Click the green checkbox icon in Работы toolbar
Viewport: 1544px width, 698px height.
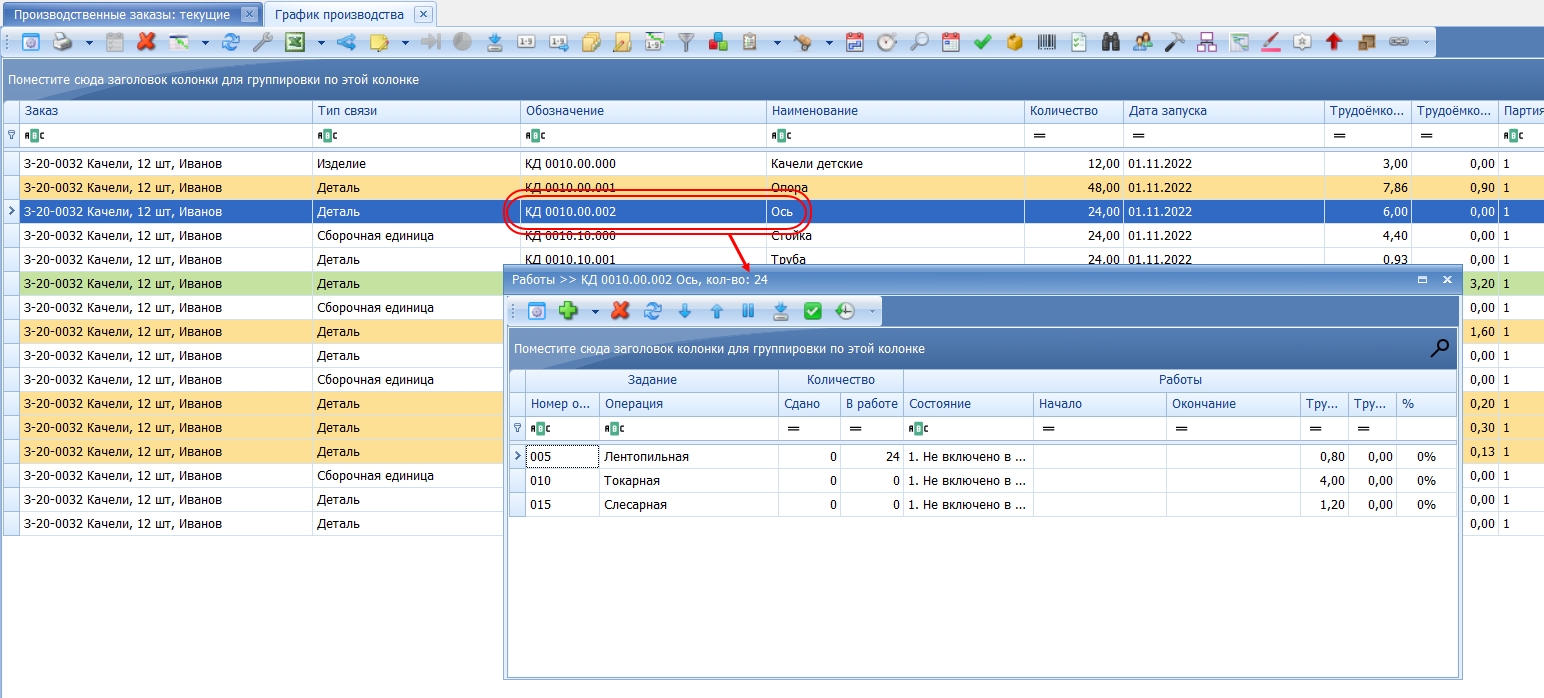click(x=813, y=311)
